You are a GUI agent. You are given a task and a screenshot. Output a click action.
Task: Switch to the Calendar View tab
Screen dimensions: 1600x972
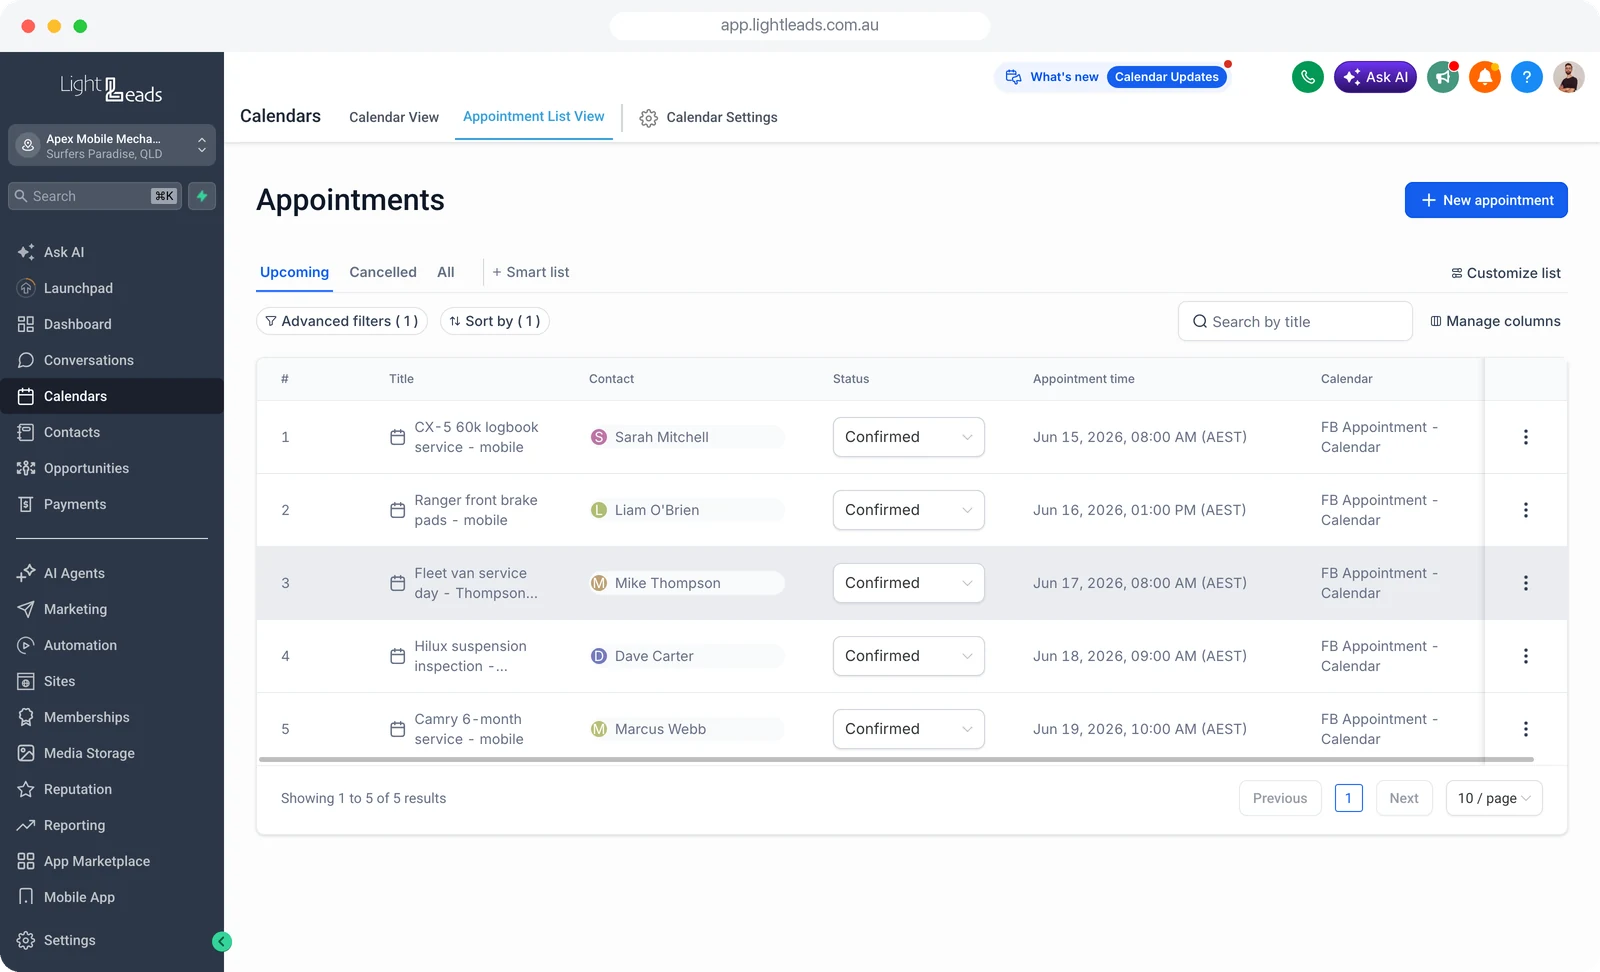(x=394, y=117)
